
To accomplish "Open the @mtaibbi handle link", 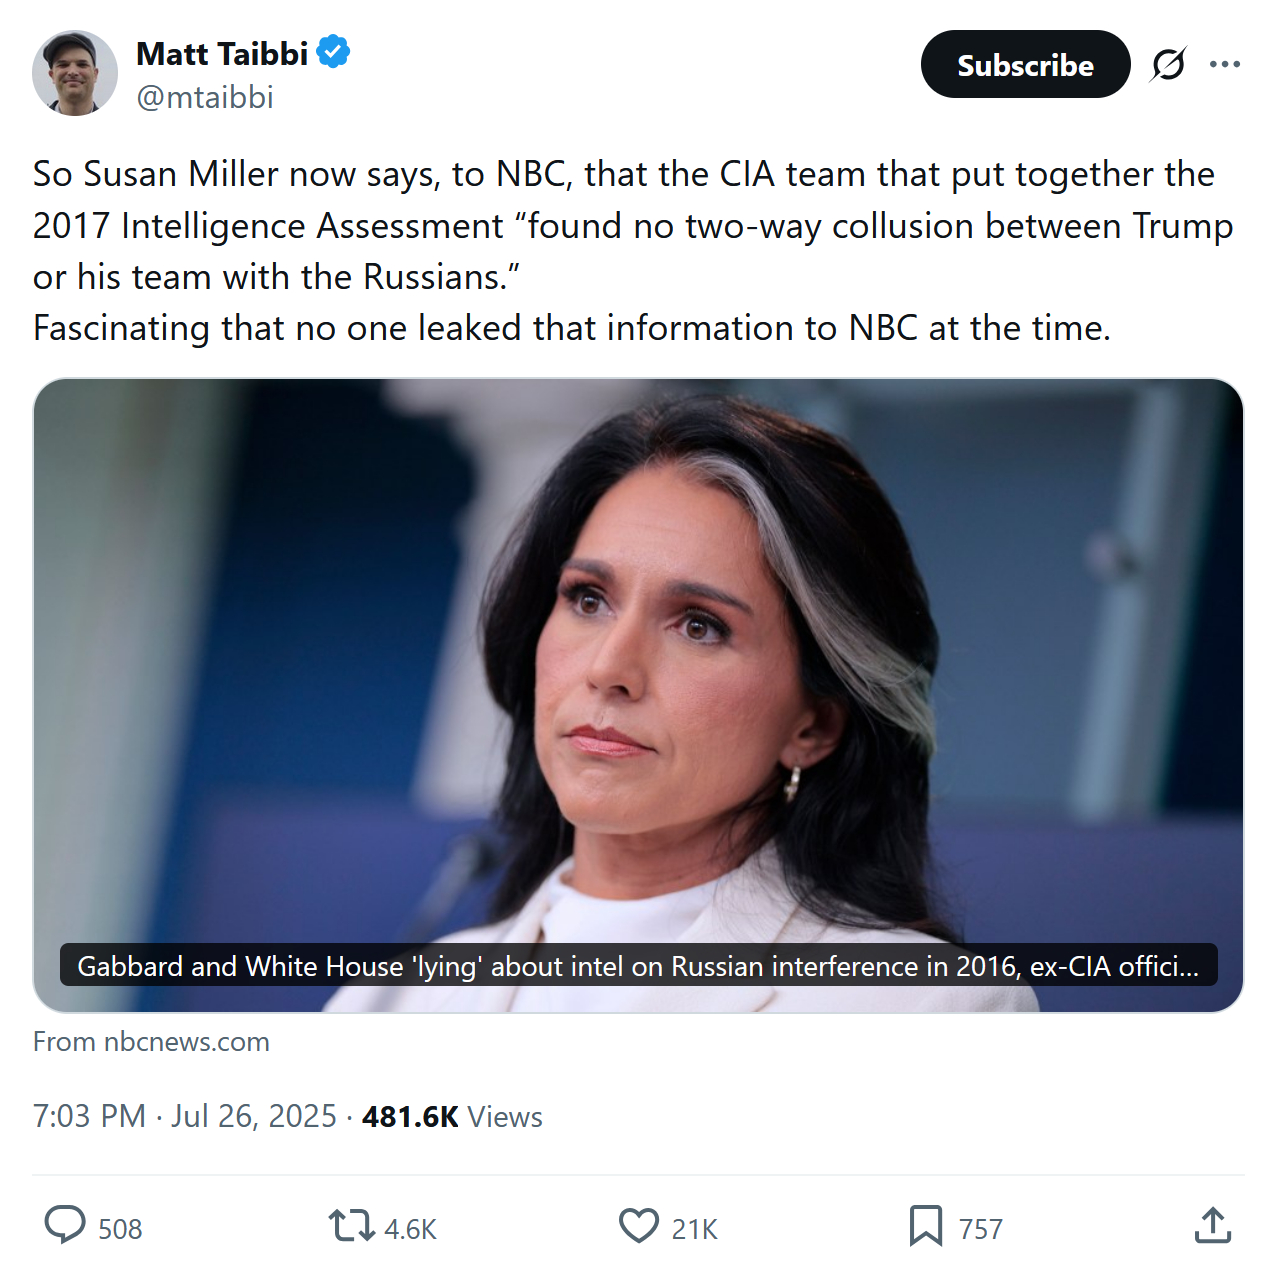I will (205, 97).
